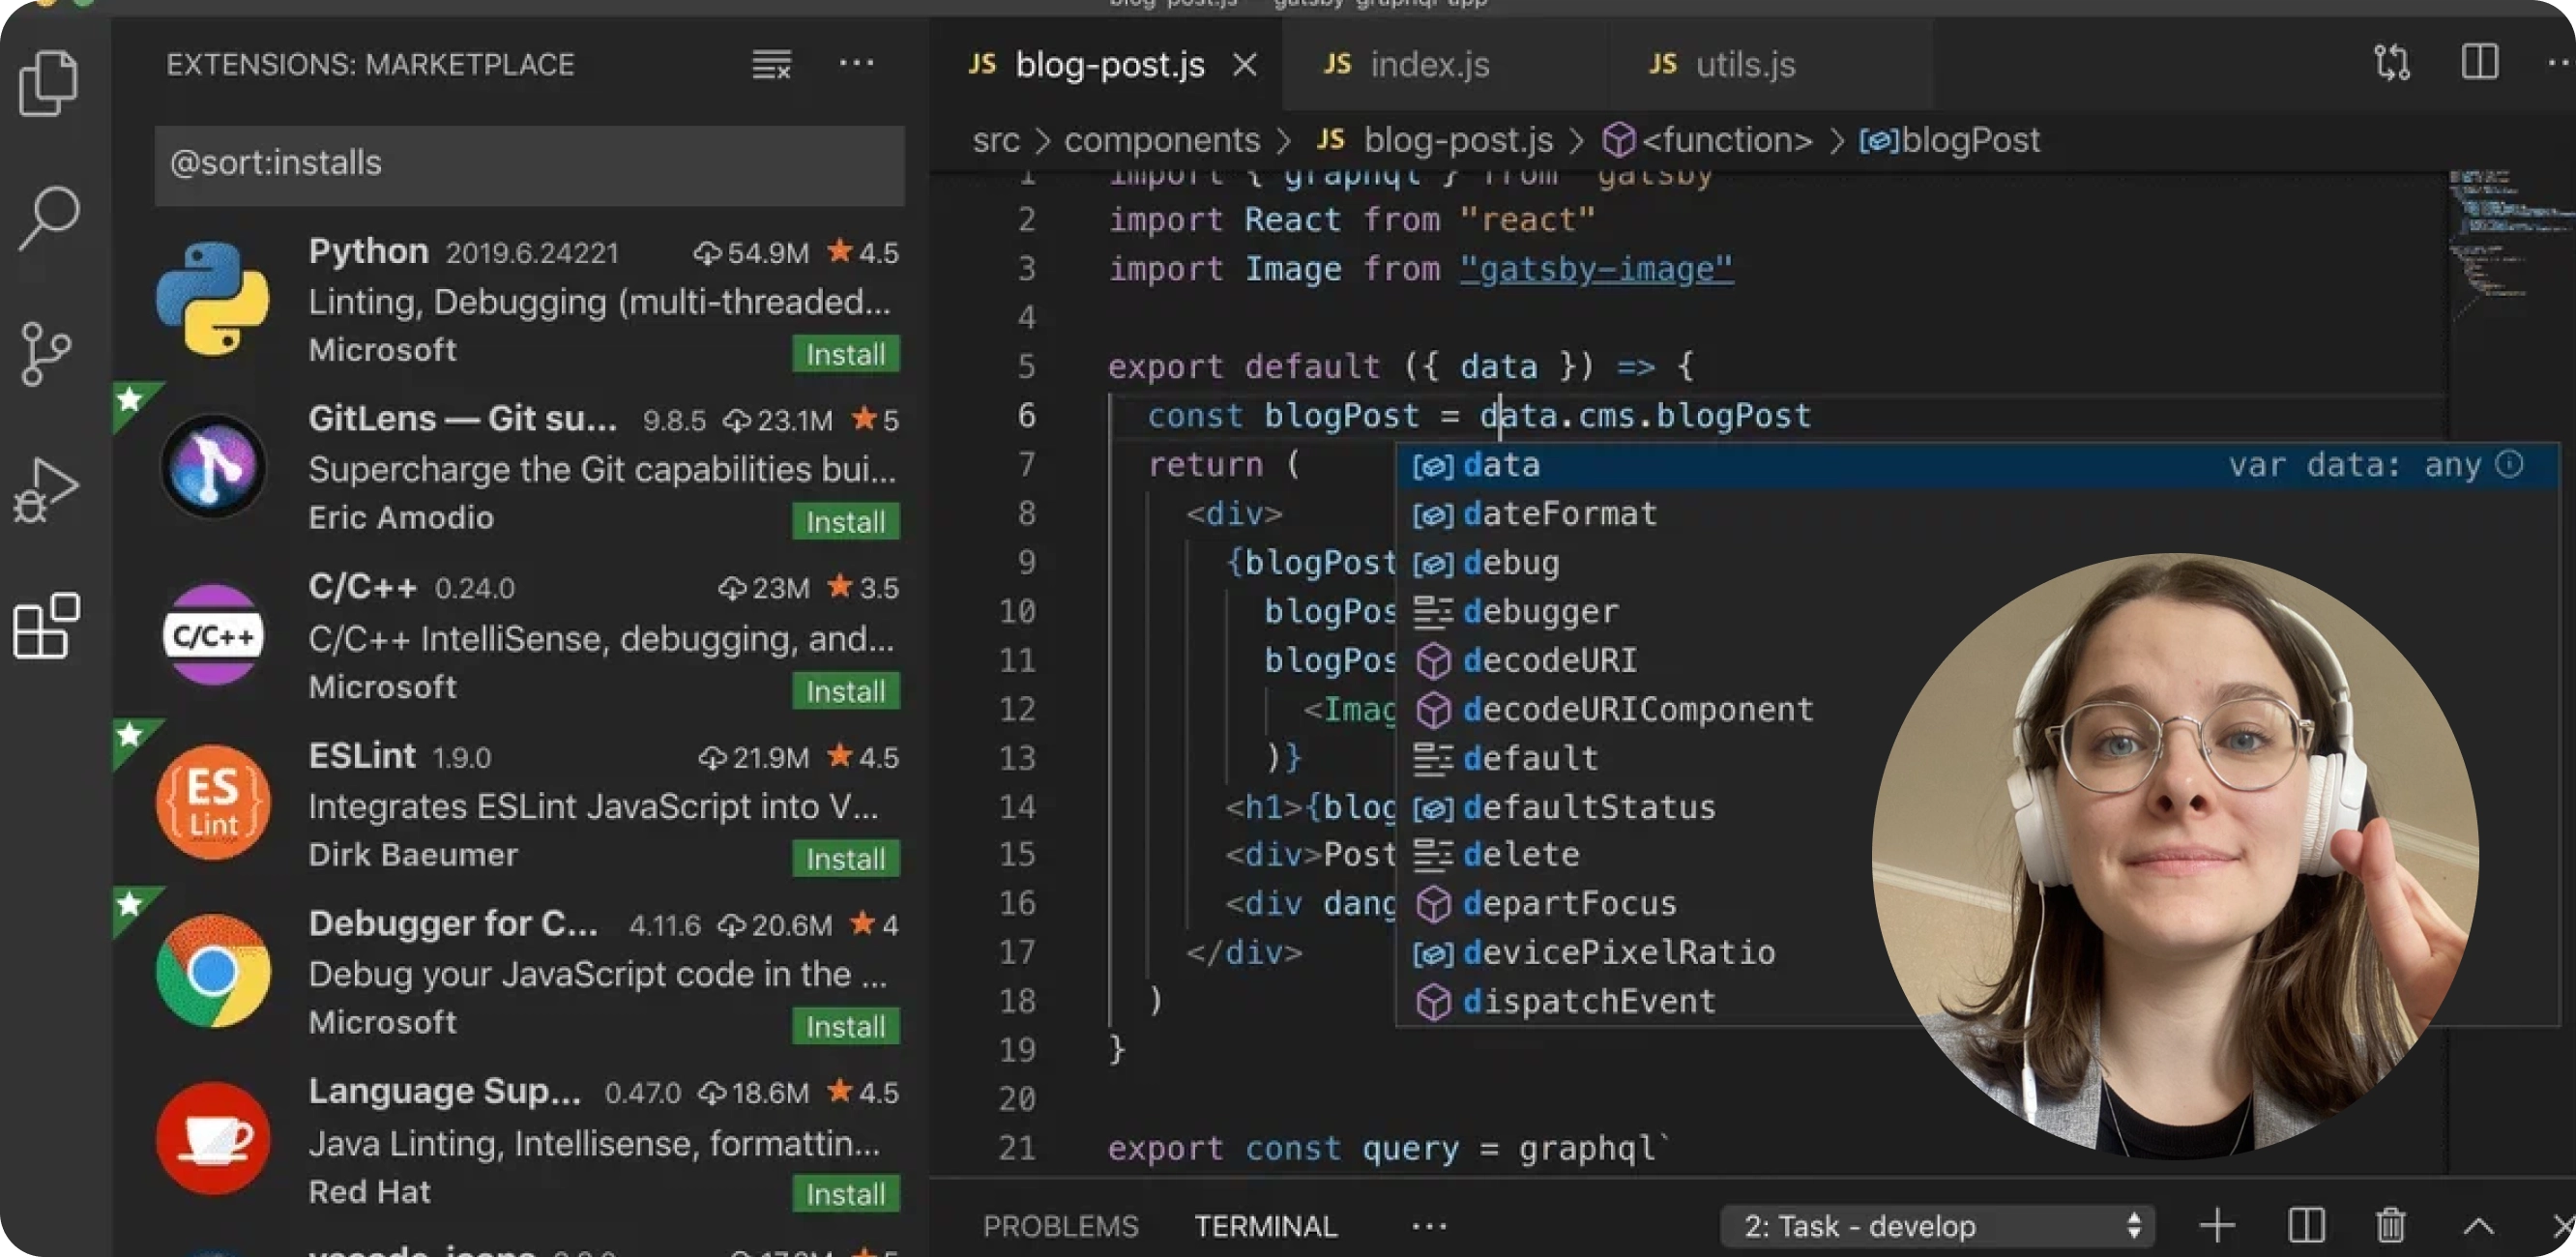
Task: Click blogPost variable icon in breadcrumb
Action: point(1879,140)
